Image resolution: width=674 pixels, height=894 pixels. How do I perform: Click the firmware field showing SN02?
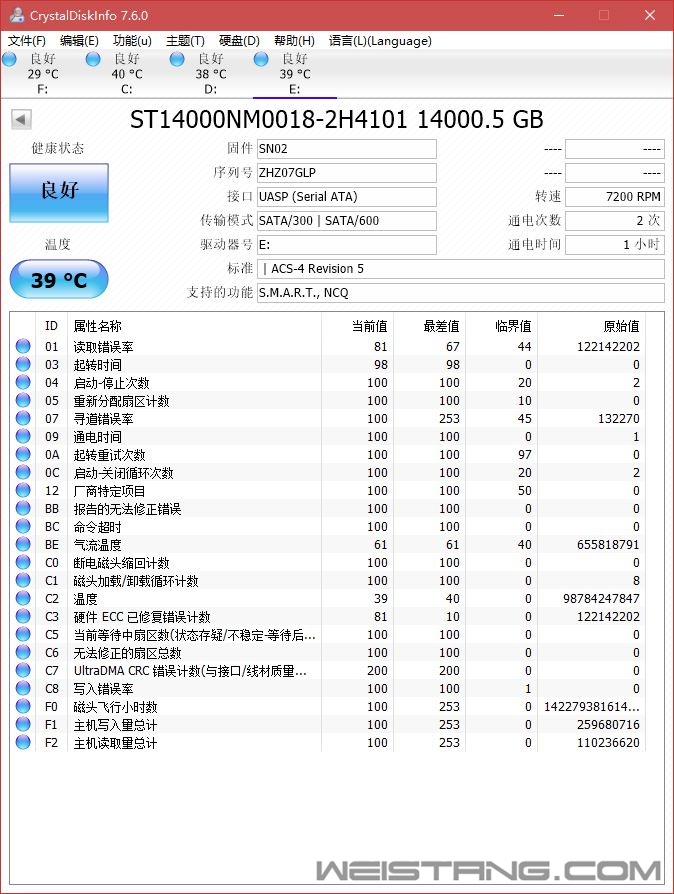tap(347, 149)
